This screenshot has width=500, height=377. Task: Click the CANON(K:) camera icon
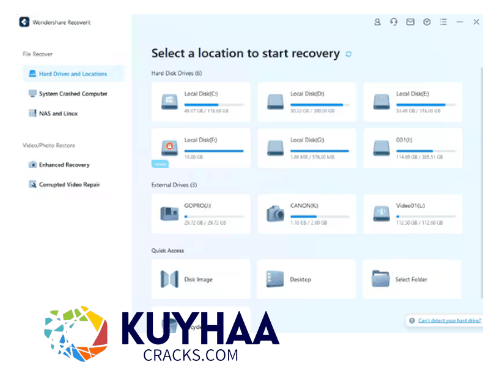coord(275,213)
